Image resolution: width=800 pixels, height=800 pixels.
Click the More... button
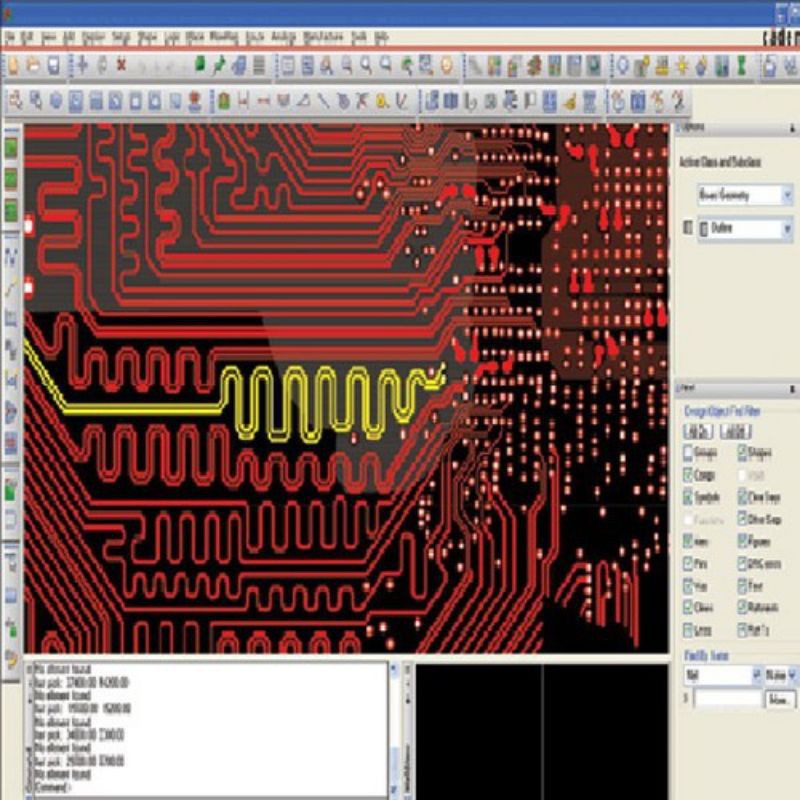pos(780,700)
